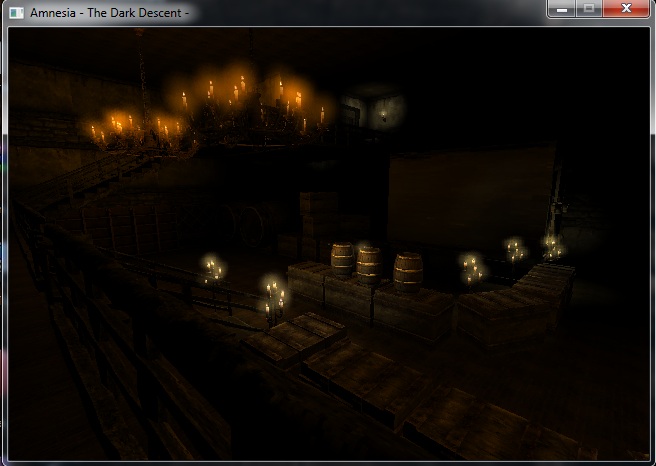
Task: Click the candle cluster right of the barrels
Action: (472, 267)
